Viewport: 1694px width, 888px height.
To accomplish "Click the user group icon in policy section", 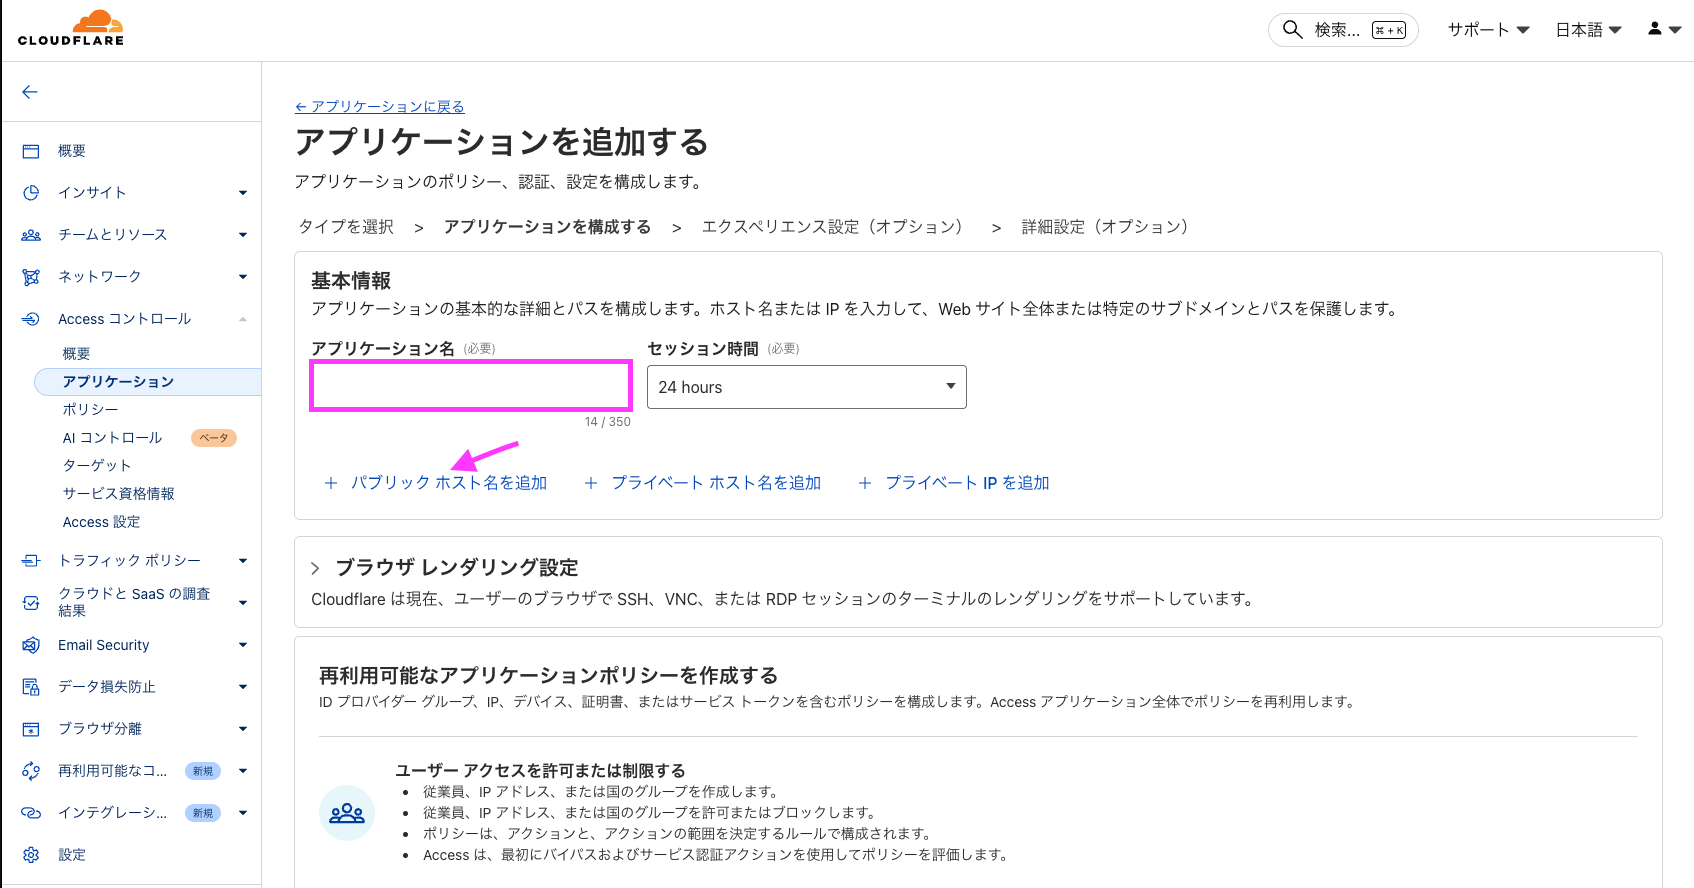I will click(x=347, y=813).
